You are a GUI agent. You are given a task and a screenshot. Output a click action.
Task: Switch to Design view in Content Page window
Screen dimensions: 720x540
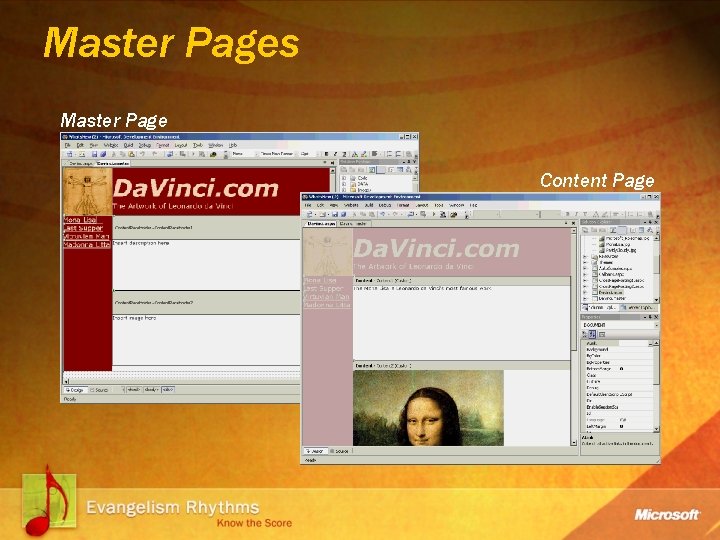(315, 451)
